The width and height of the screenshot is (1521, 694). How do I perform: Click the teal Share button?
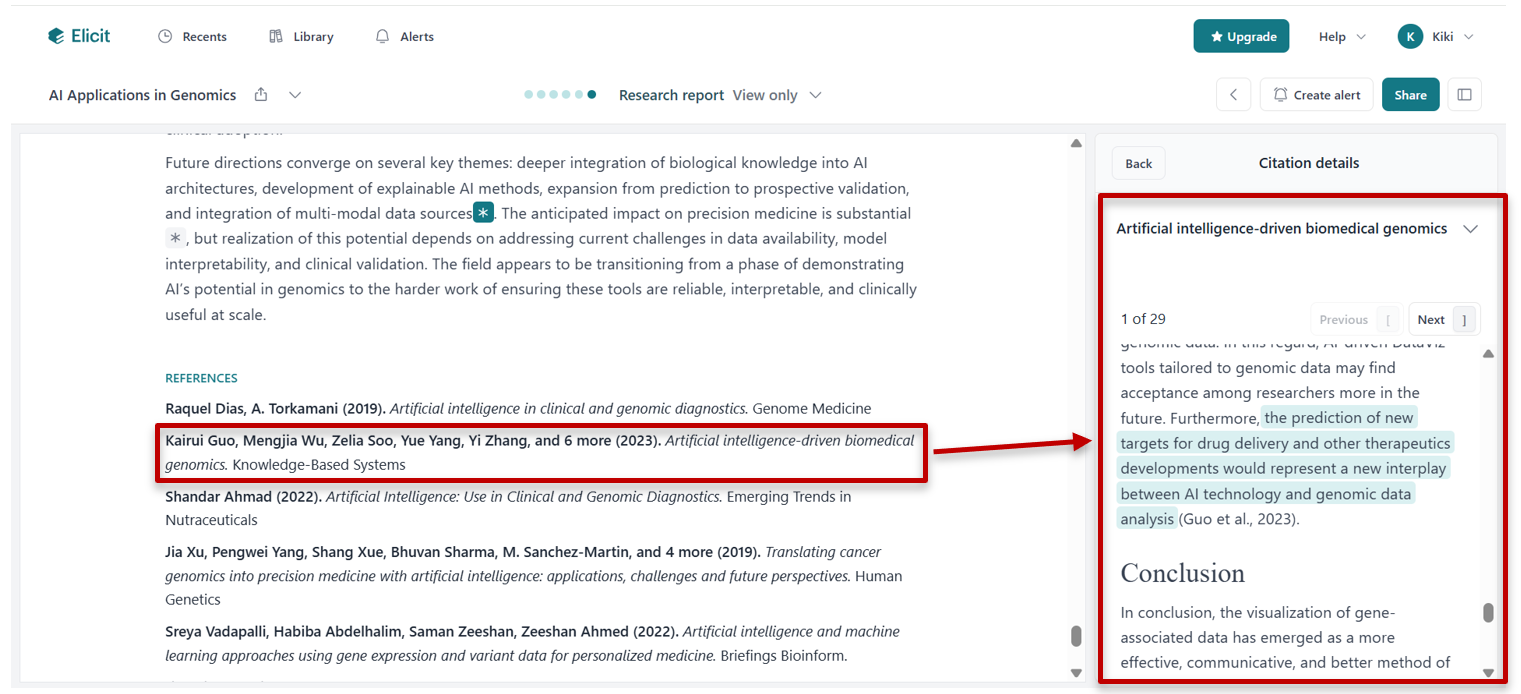(x=1410, y=95)
